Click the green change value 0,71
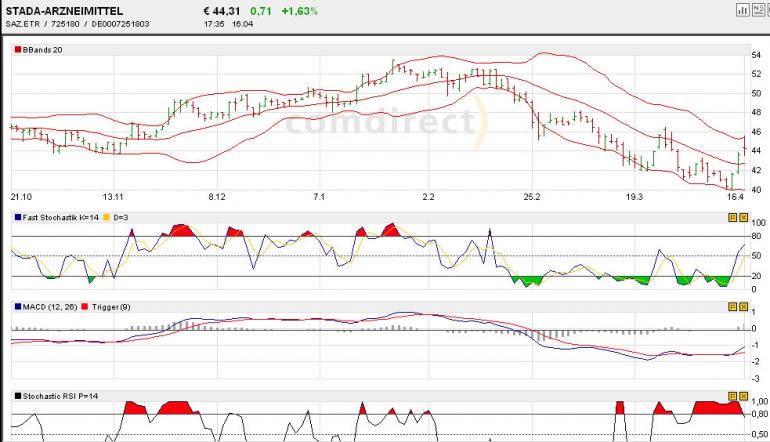Screen dimensions: 770x442 [261, 11]
